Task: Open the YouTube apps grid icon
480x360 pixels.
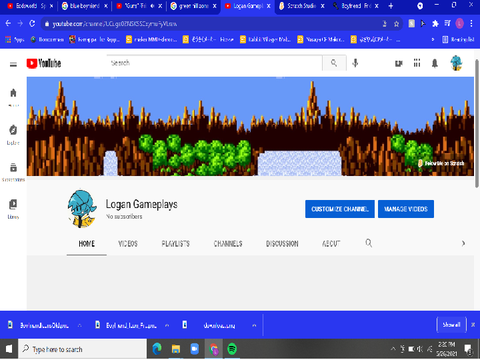Action: (417, 63)
